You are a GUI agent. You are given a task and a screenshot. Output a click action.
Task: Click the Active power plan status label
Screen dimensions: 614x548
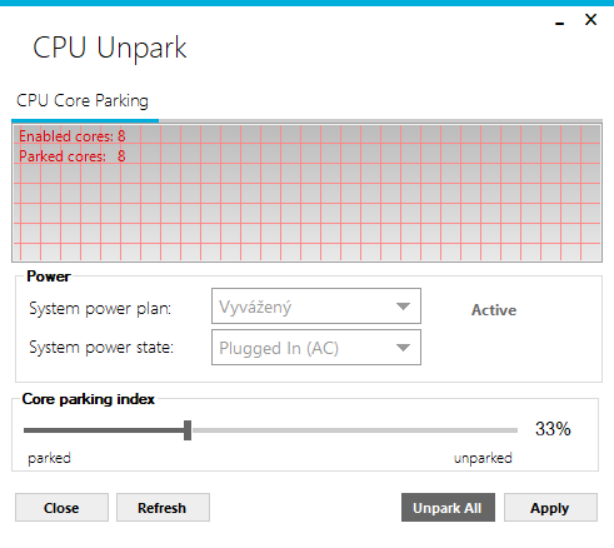click(x=494, y=310)
